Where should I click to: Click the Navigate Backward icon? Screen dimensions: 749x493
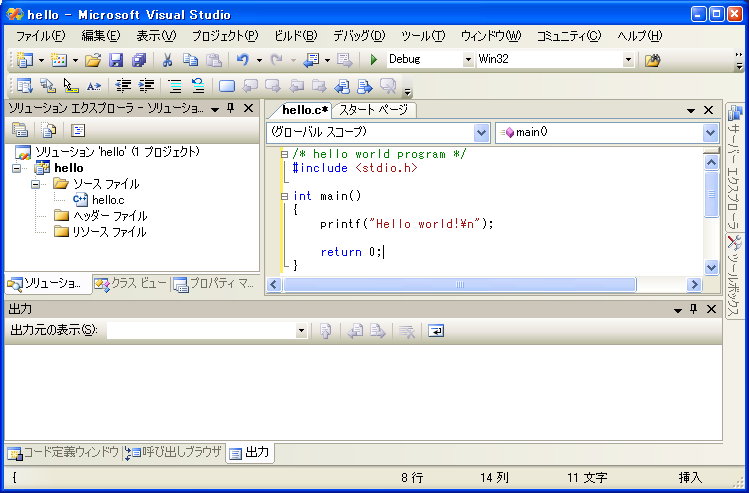point(311,60)
